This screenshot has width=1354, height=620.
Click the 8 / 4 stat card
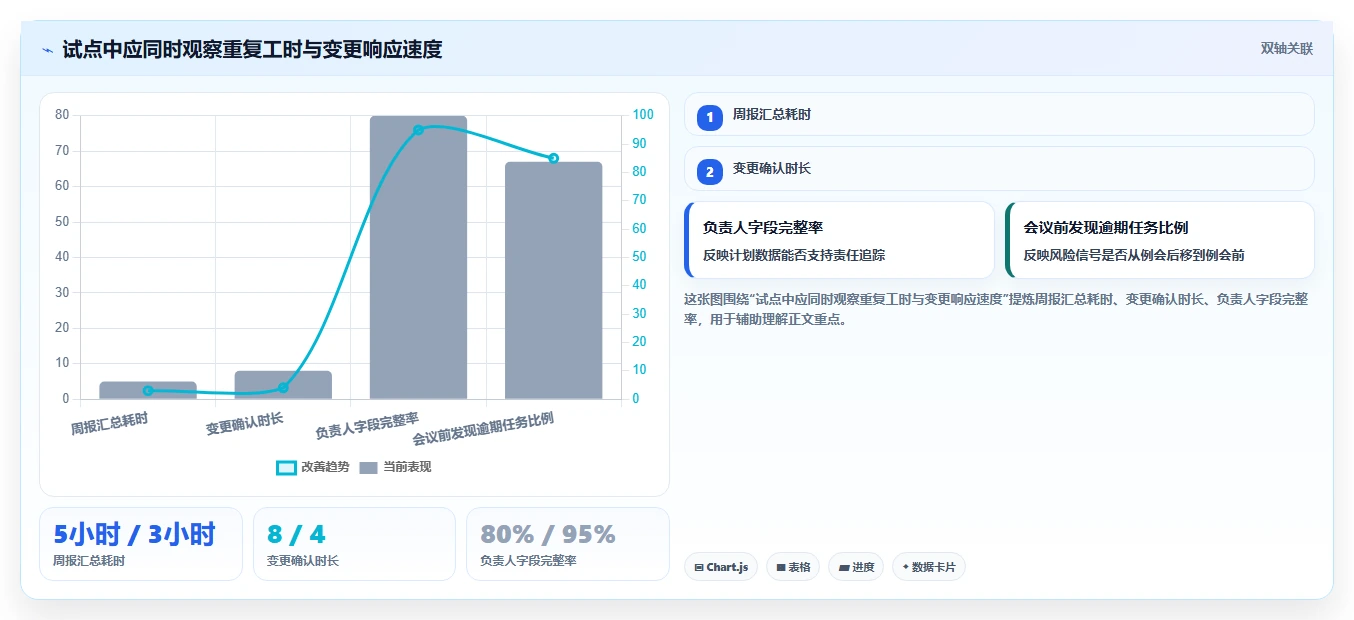click(x=354, y=544)
